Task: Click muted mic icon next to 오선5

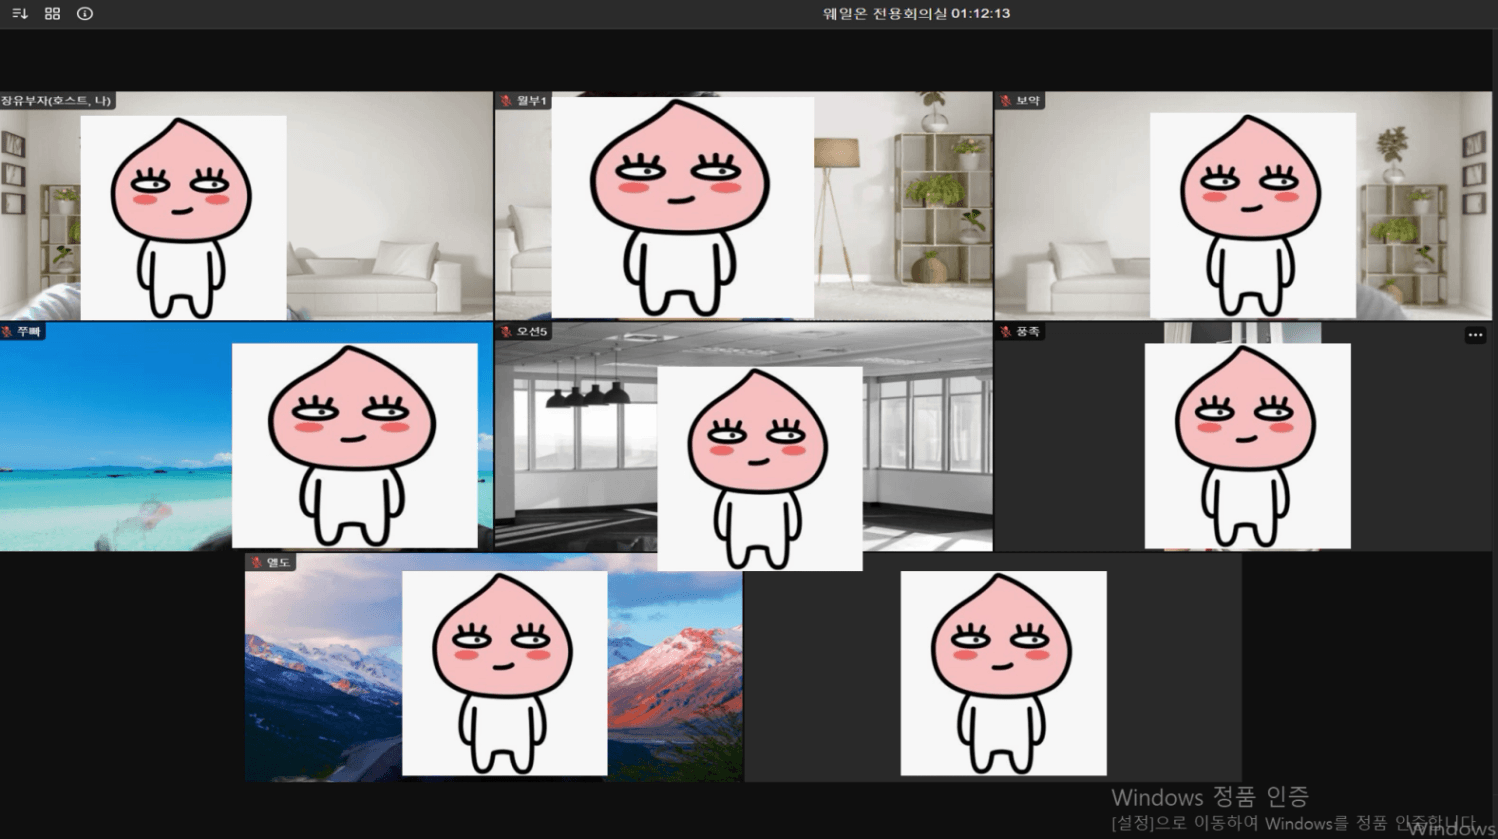Action: coord(506,331)
